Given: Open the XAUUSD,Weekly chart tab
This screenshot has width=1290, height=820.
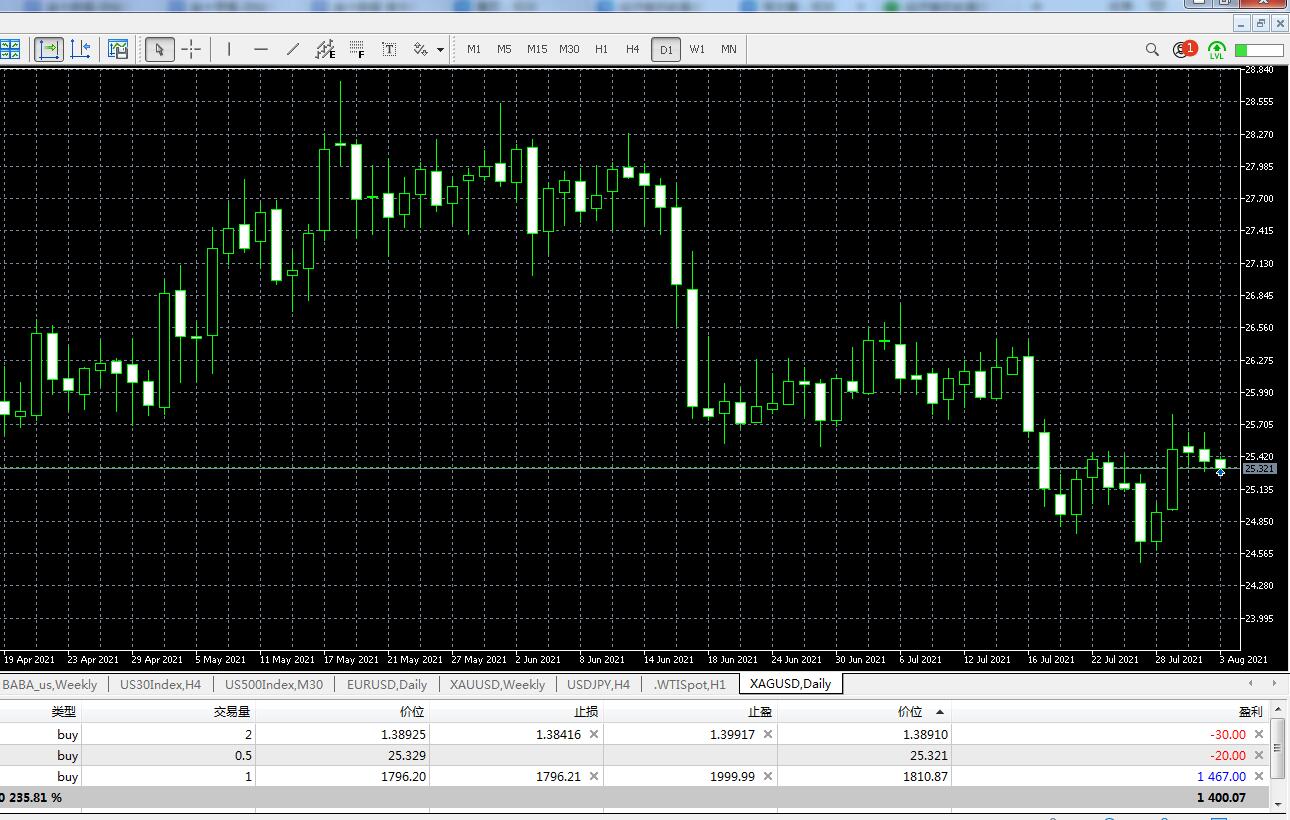Looking at the screenshot, I should (x=497, y=684).
